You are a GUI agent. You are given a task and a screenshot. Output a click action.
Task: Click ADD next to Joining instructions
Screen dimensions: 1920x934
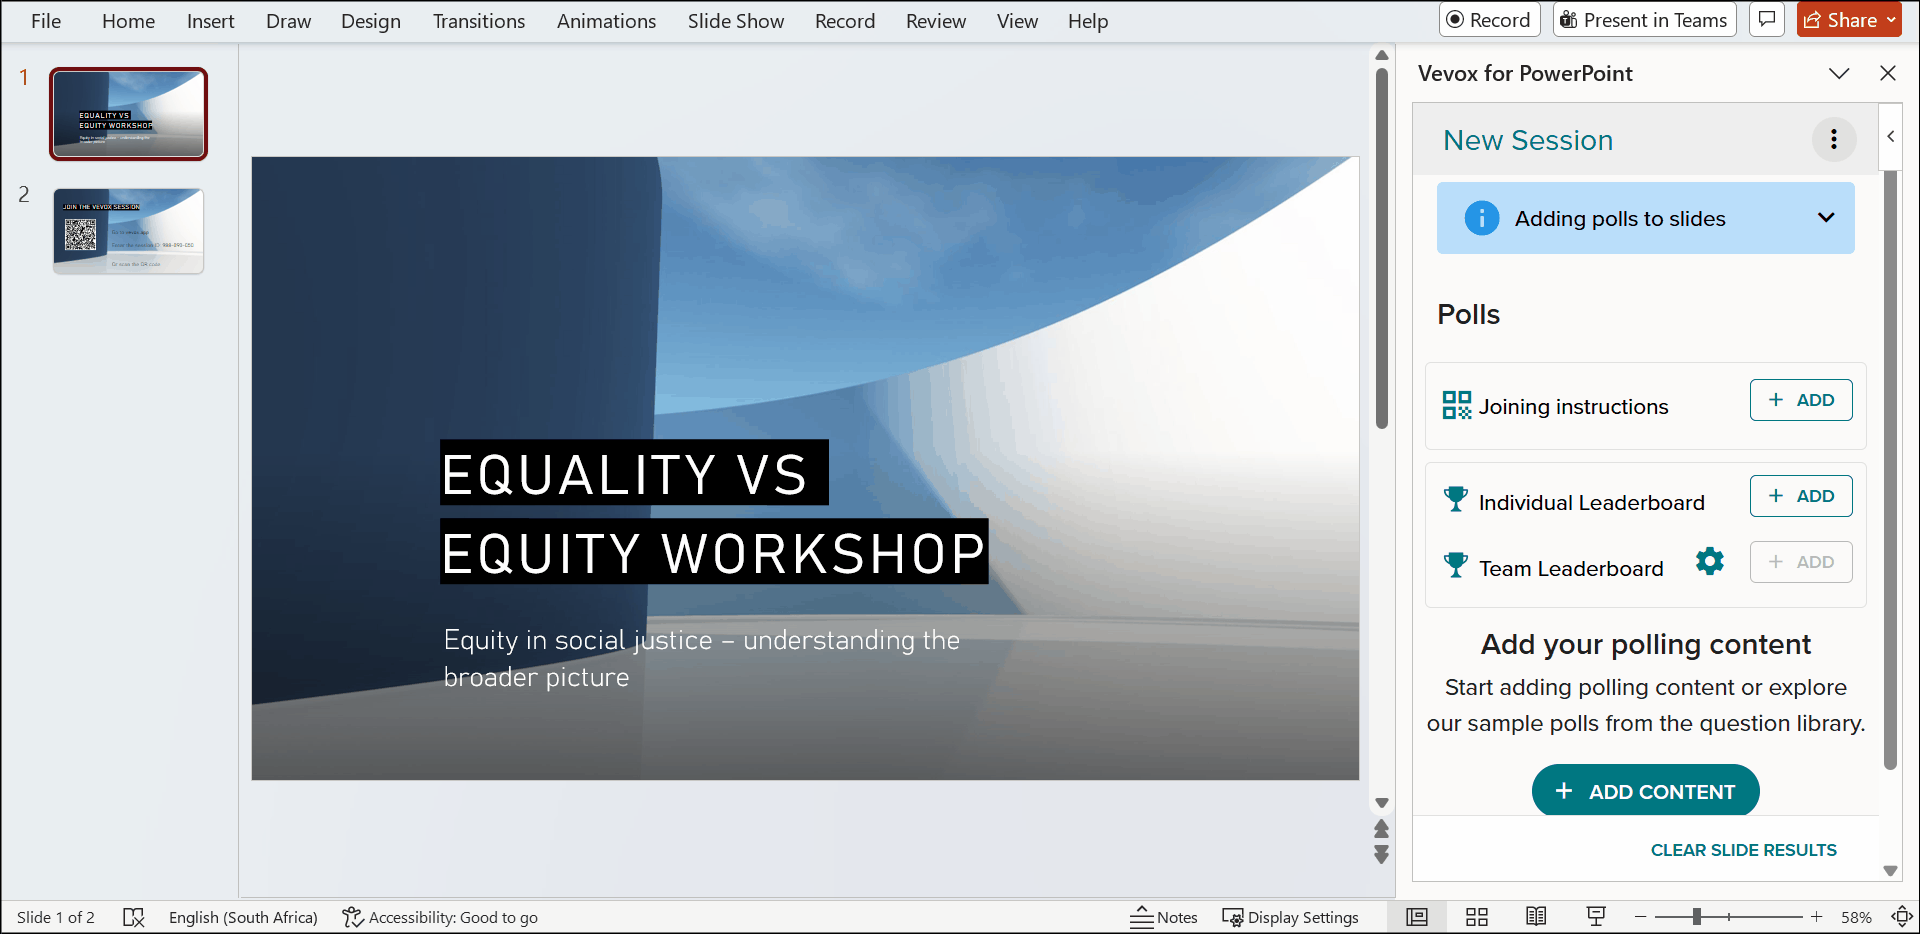click(1801, 399)
